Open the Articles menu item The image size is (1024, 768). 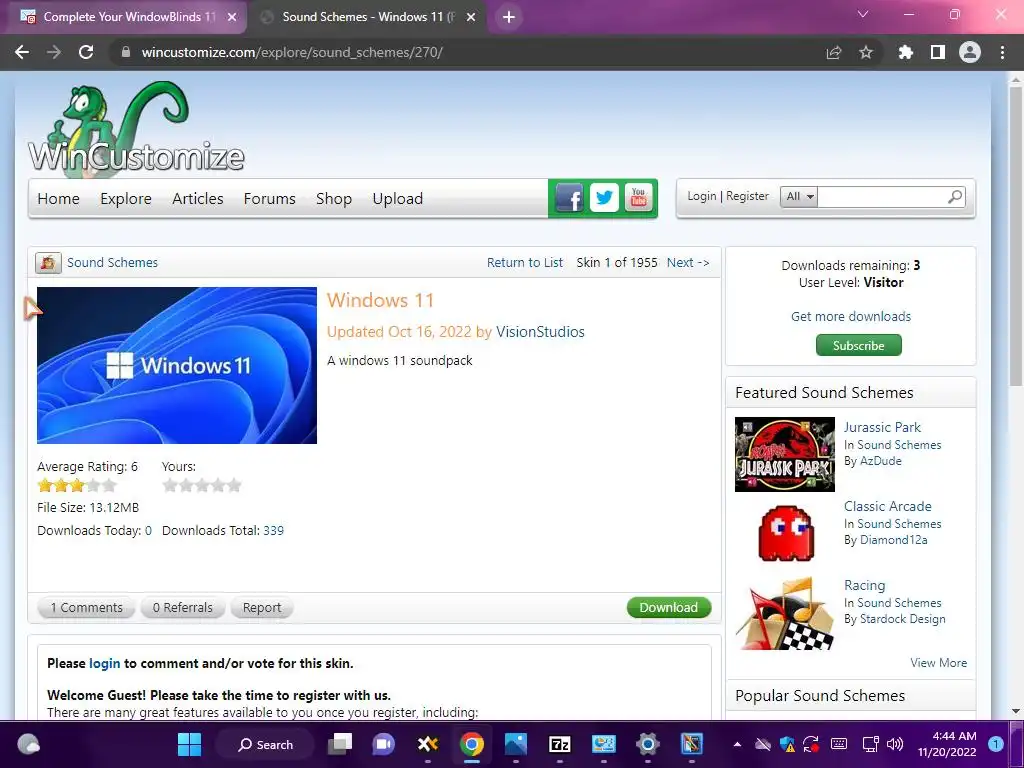198,199
